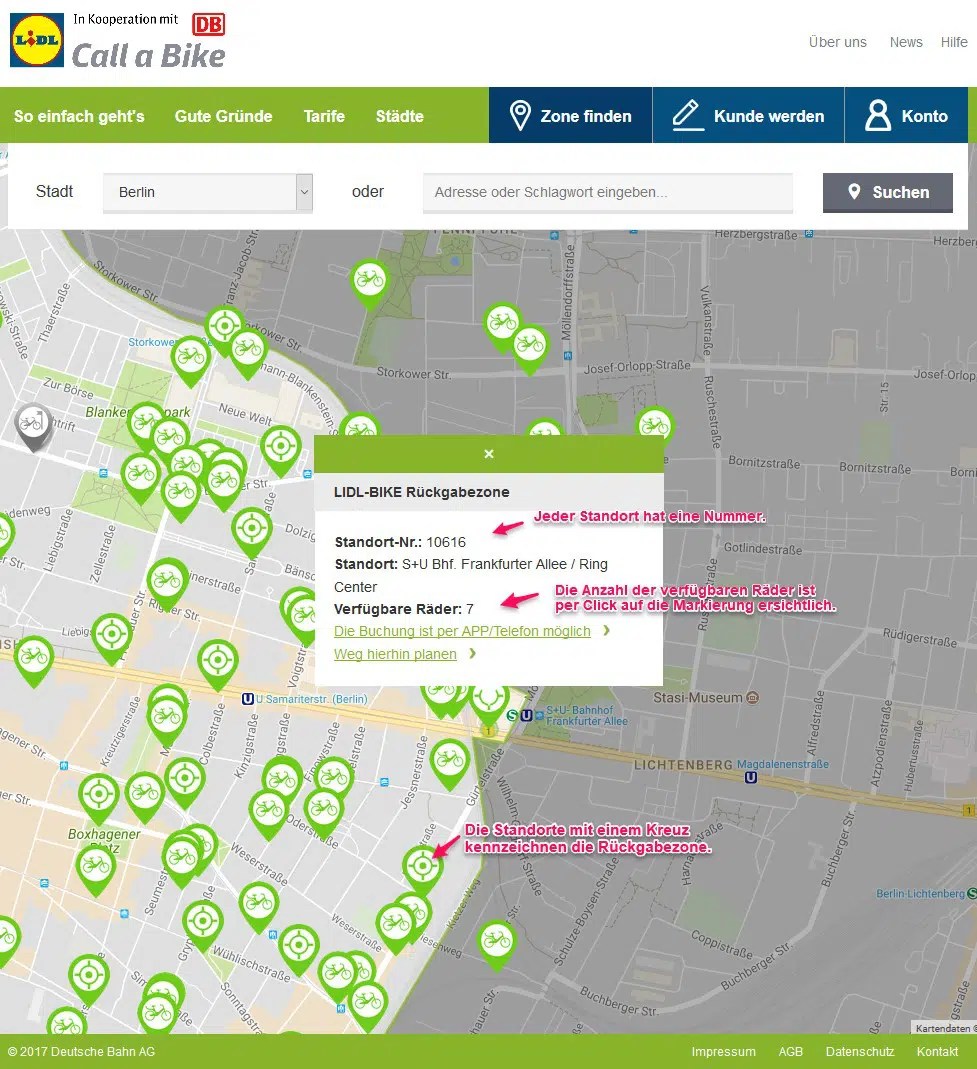The width and height of the screenshot is (977, 1069).
Task: Go to Über uns page
Action: tap(837, 42)
